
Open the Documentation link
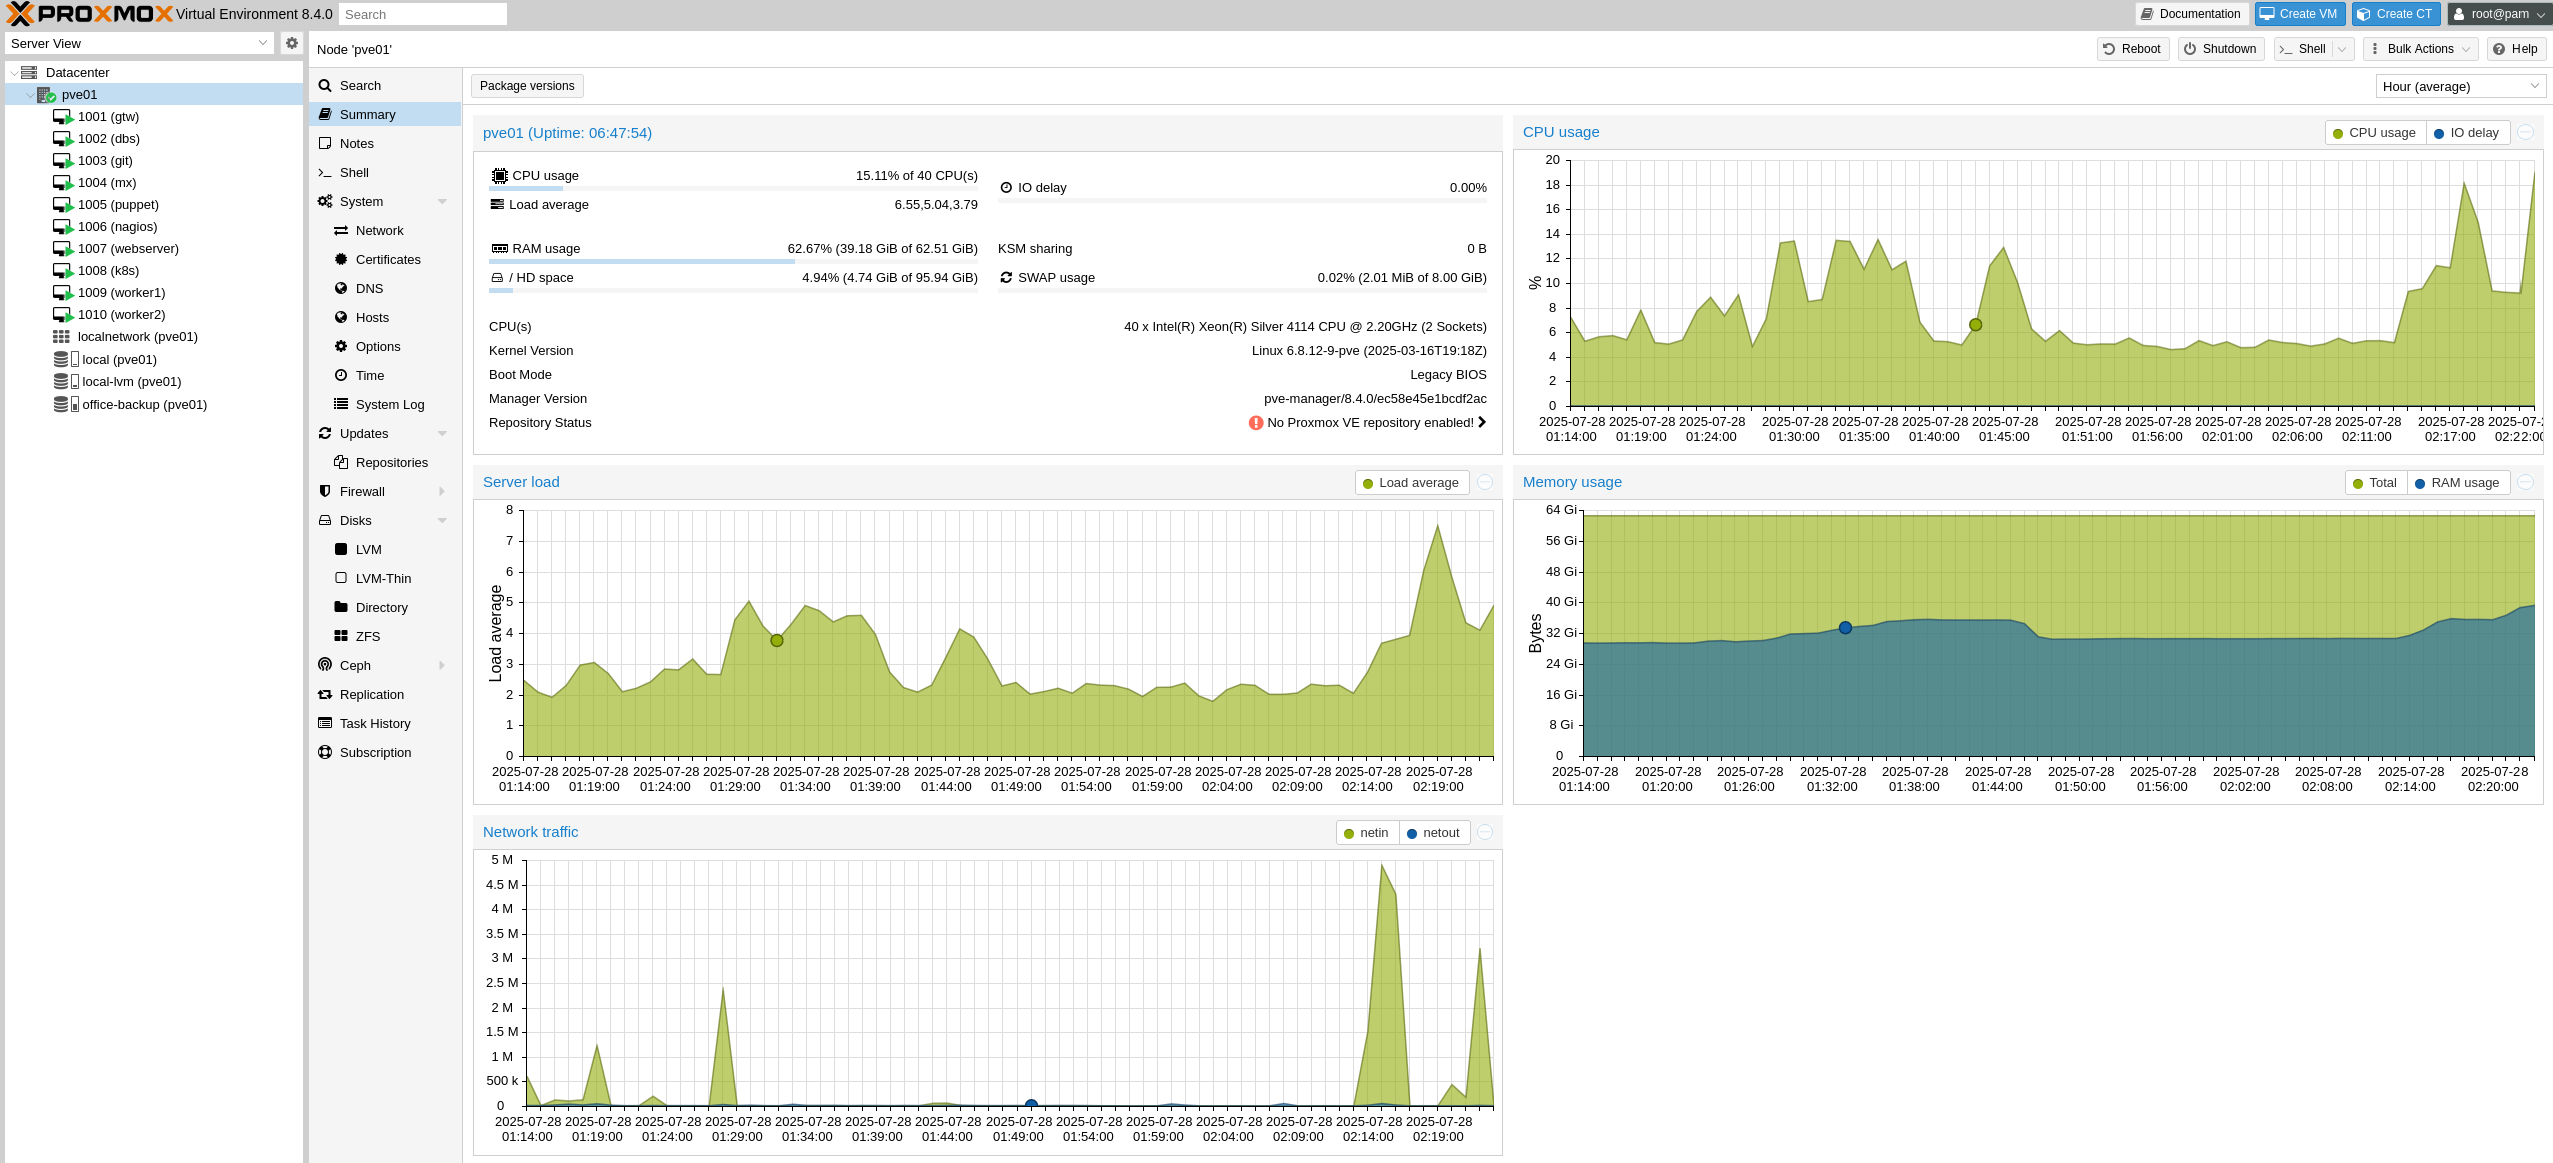click(2190, 14)
